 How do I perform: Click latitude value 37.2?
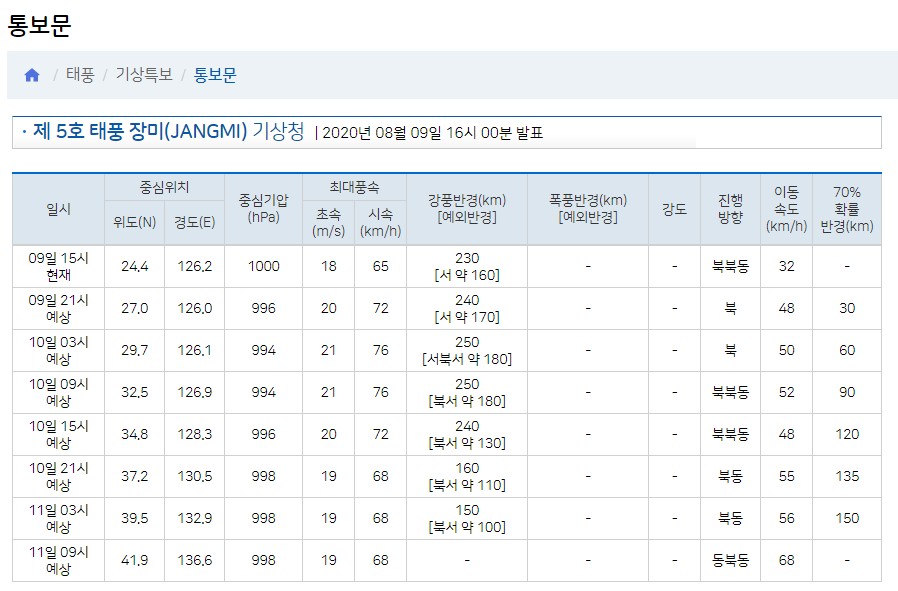coord(135,476)
